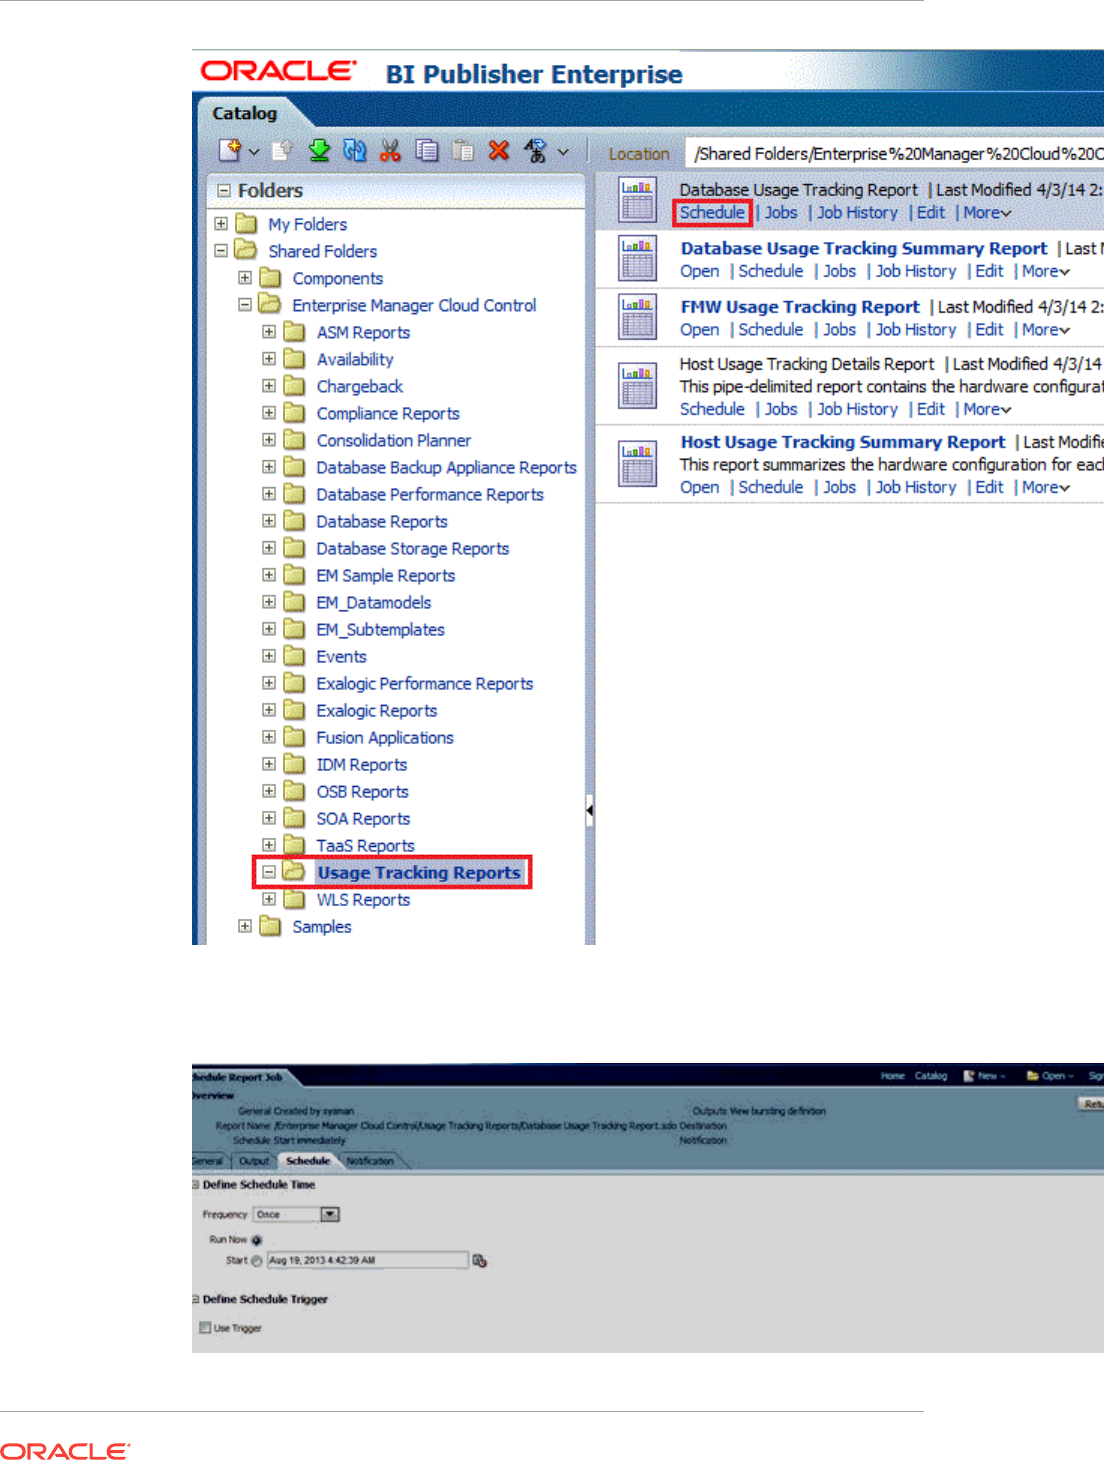Viewport: 1104px width, 1460px height.
Task: Click the panel splitter collapse arrow
Action: click(590, 810)
